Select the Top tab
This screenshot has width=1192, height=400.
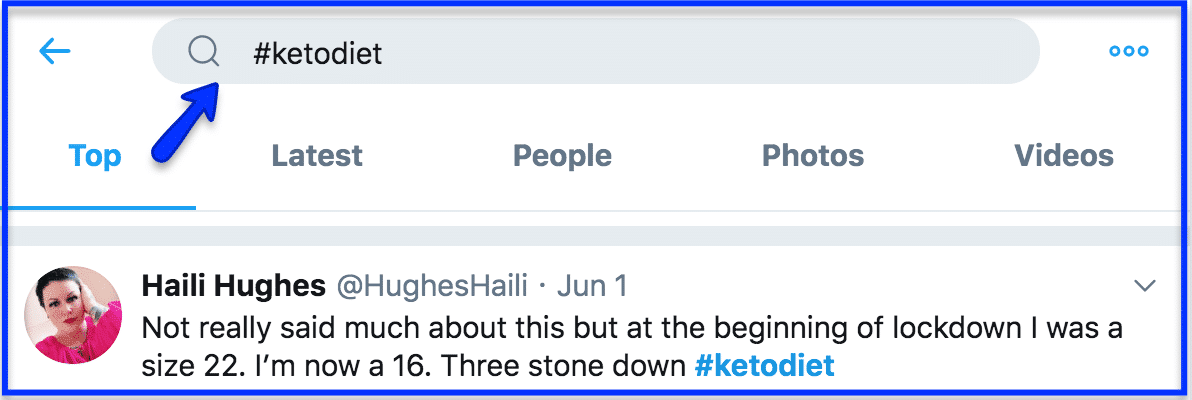click(95, 156)
